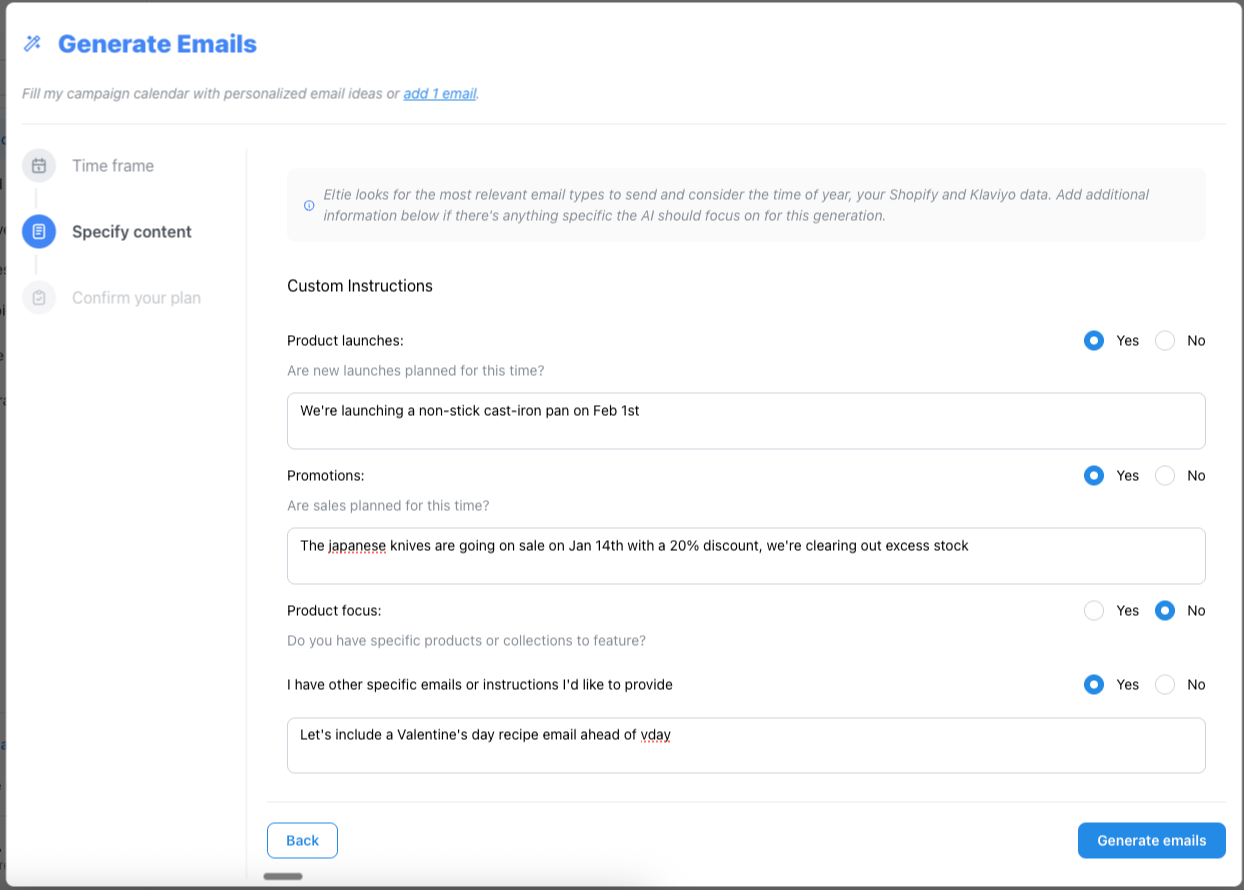Go to the Time frame step
1244x890 pixels.
coord(112,166)
